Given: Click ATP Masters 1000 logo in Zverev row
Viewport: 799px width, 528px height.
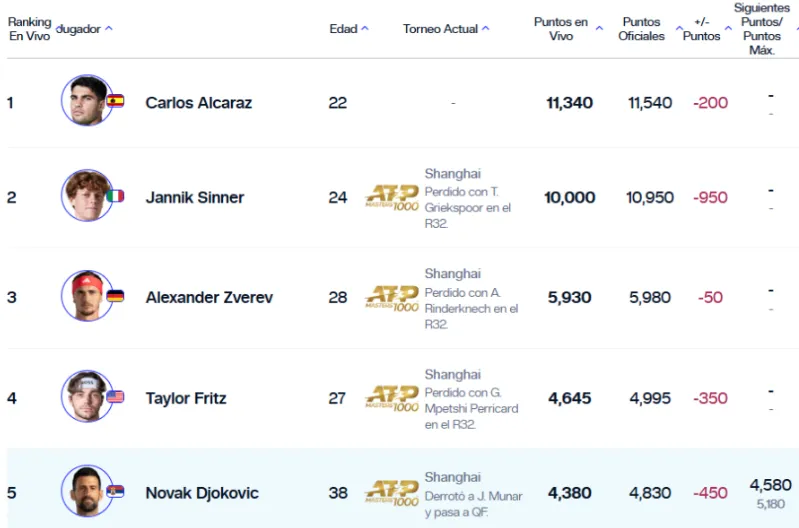Looking at the screenshot, I should click(392, 297).
